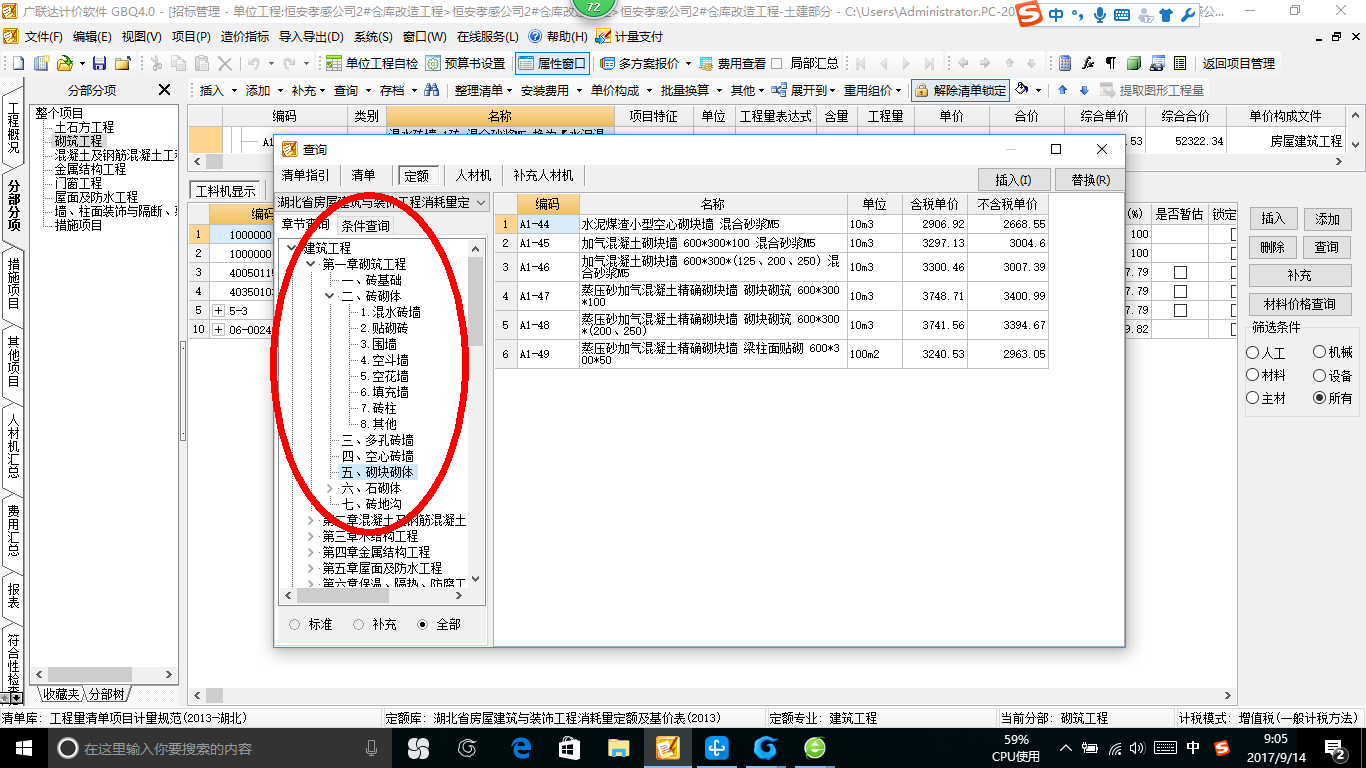Open the 湖北省房屋建筑 quota library dropdown

click(481, 203)
